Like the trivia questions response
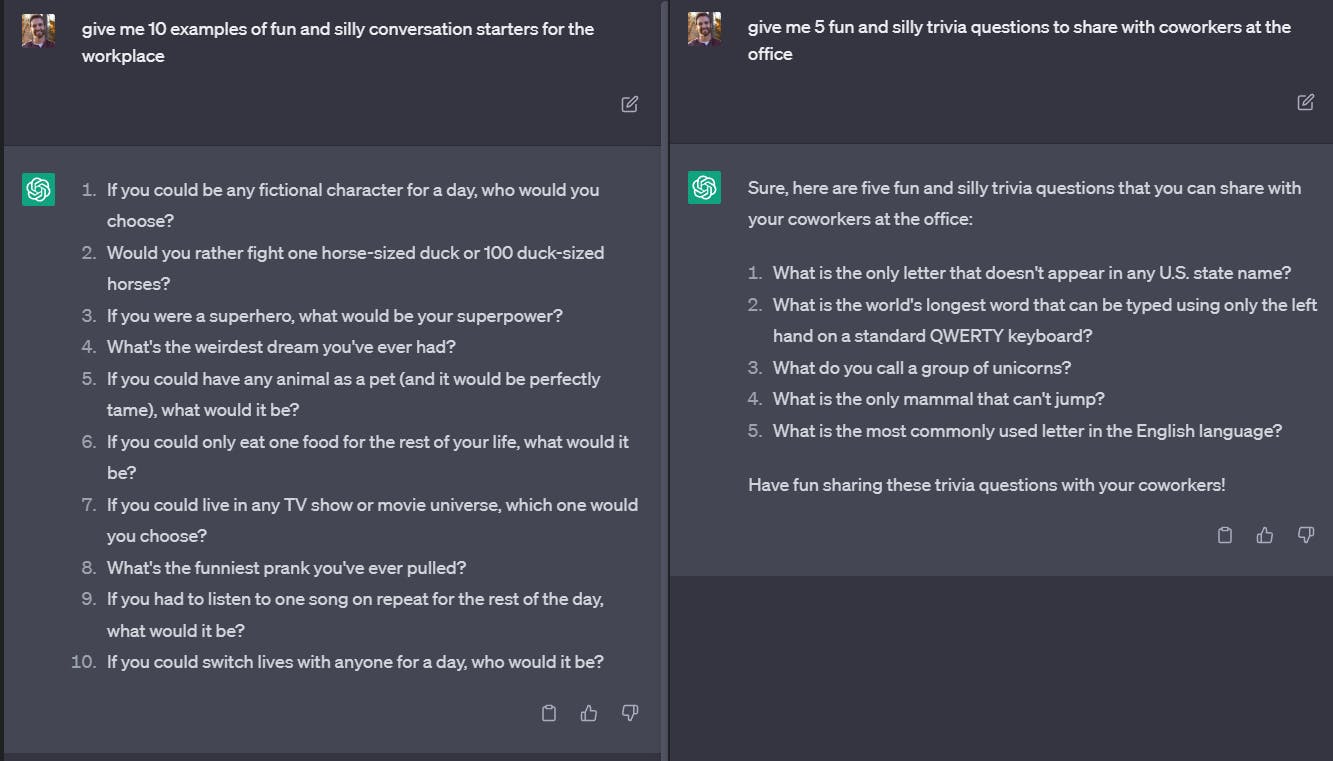The image size is (1333, 761). point(1265,535)
